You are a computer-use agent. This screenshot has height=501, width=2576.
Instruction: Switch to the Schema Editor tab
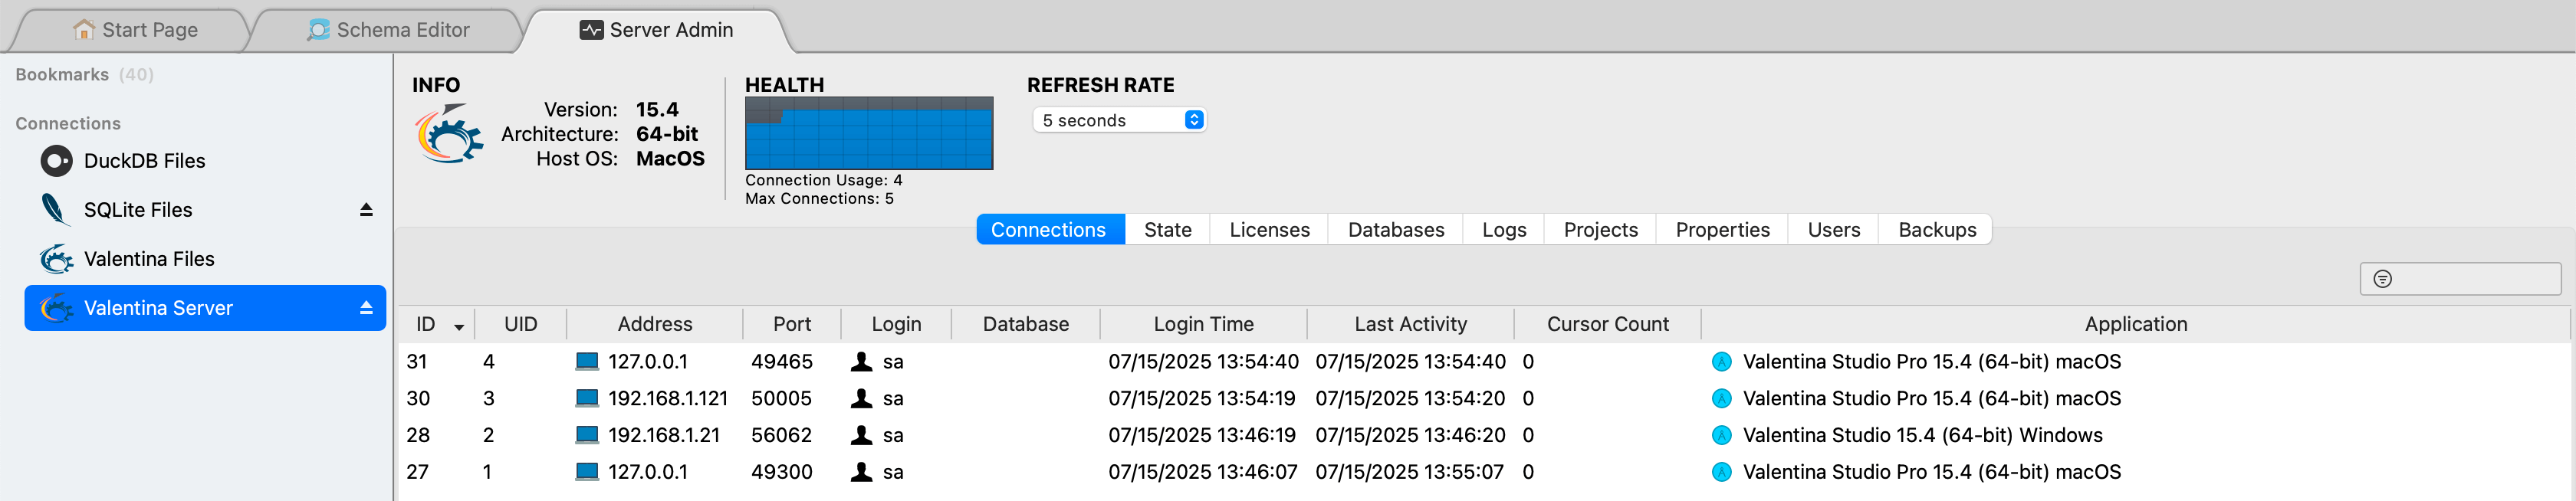pyautogui.click(x=388, y=30)
